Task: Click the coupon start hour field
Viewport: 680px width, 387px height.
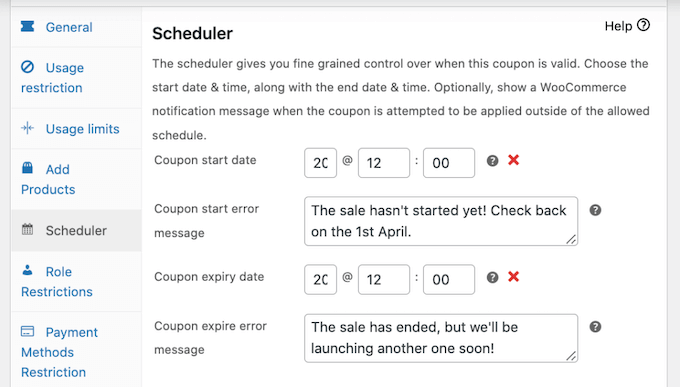Action: point(384,163)
